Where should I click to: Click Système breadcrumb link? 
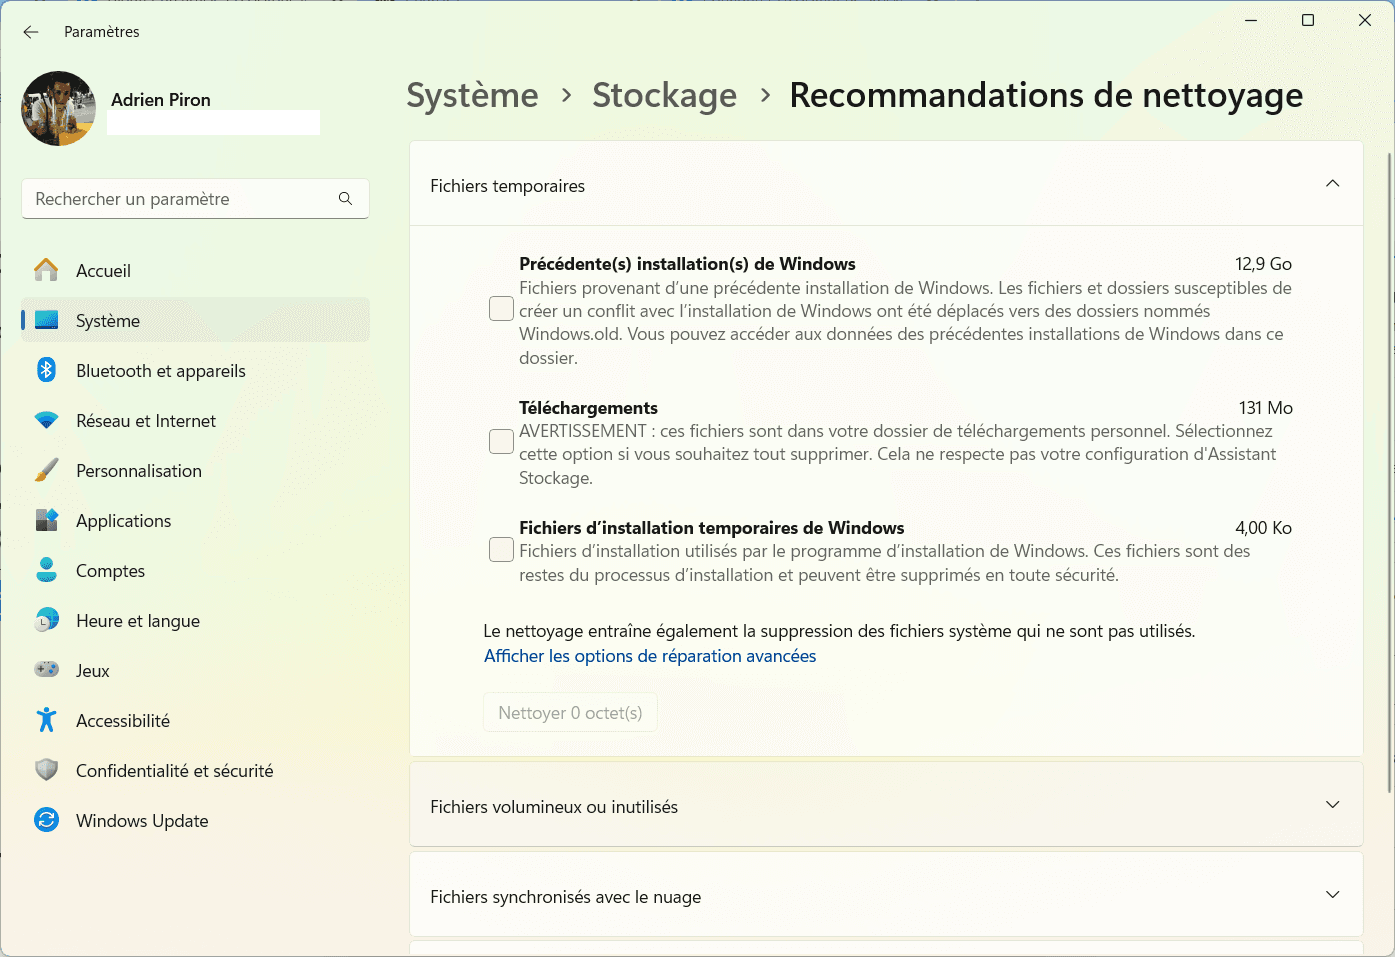pos(472,96)
